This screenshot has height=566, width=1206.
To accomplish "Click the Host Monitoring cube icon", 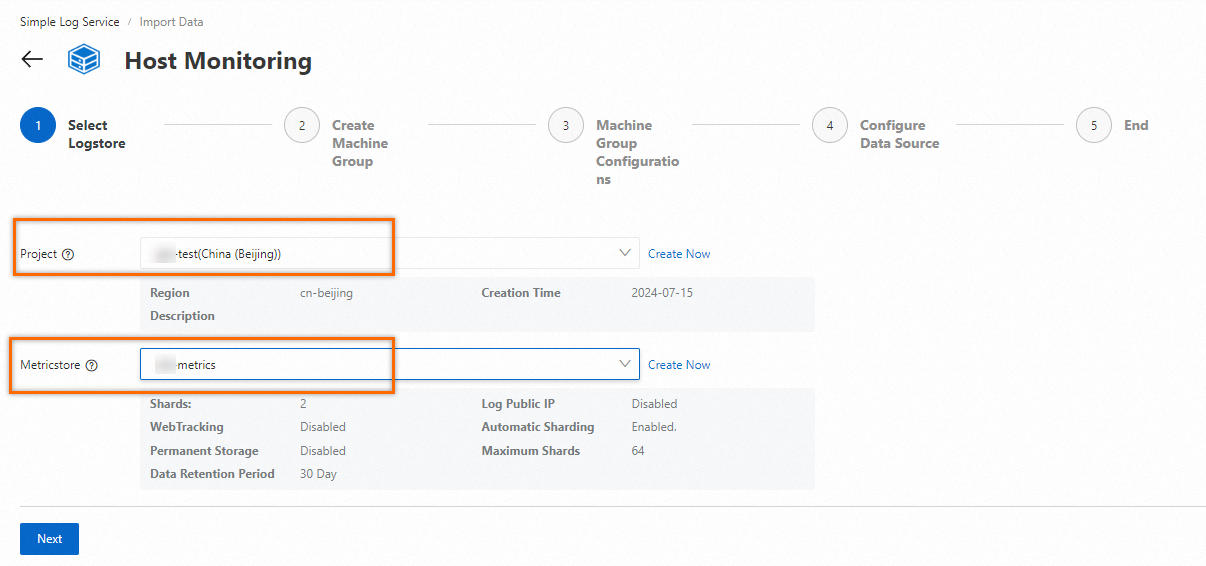I will tap(84, 60).
